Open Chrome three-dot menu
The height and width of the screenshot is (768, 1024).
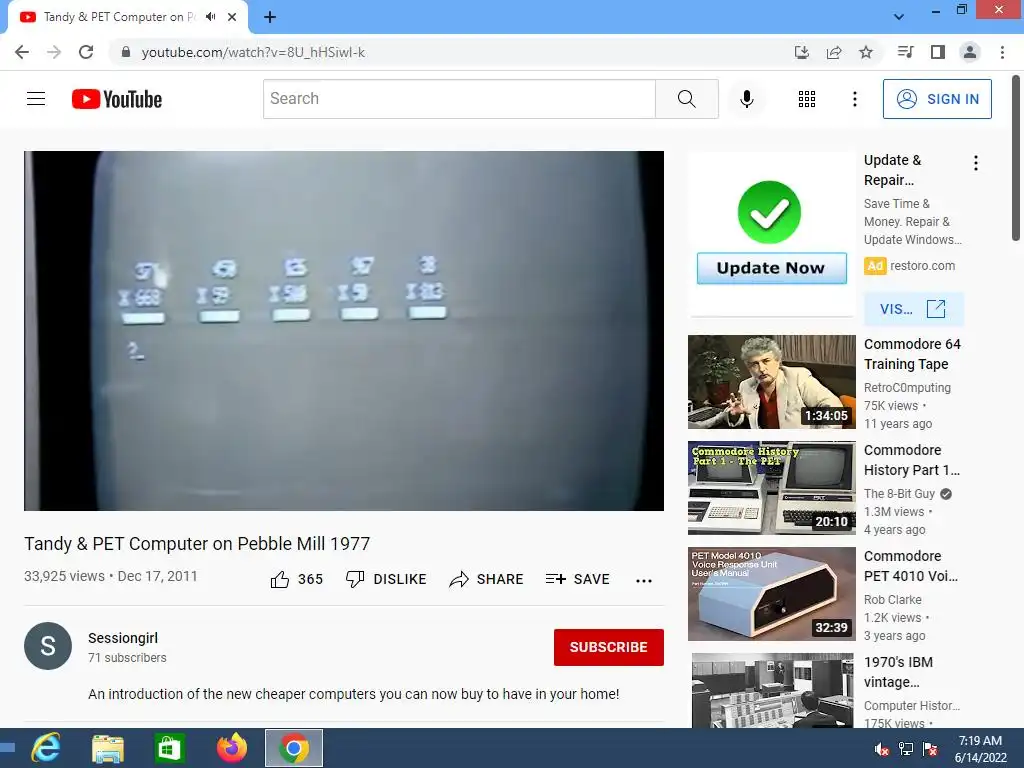(1002, 52)
